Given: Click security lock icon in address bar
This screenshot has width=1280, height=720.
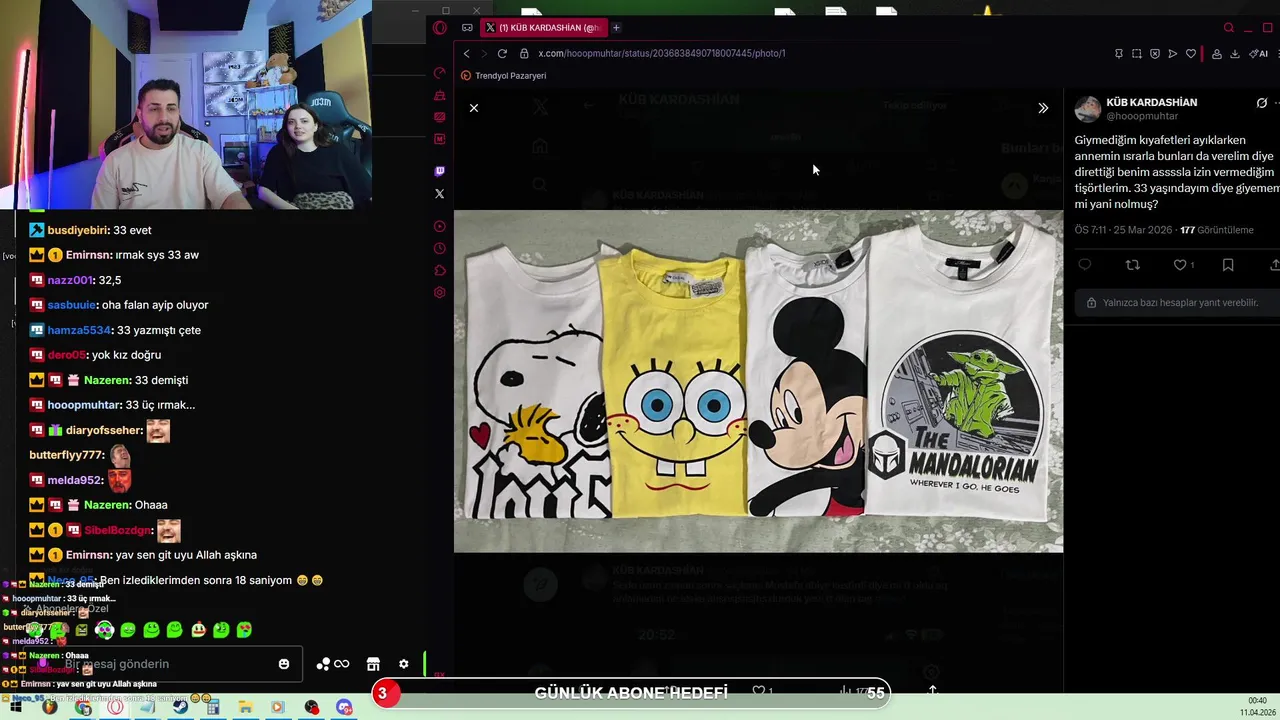Looking at the screenshot, I should [x=526, y=53].
